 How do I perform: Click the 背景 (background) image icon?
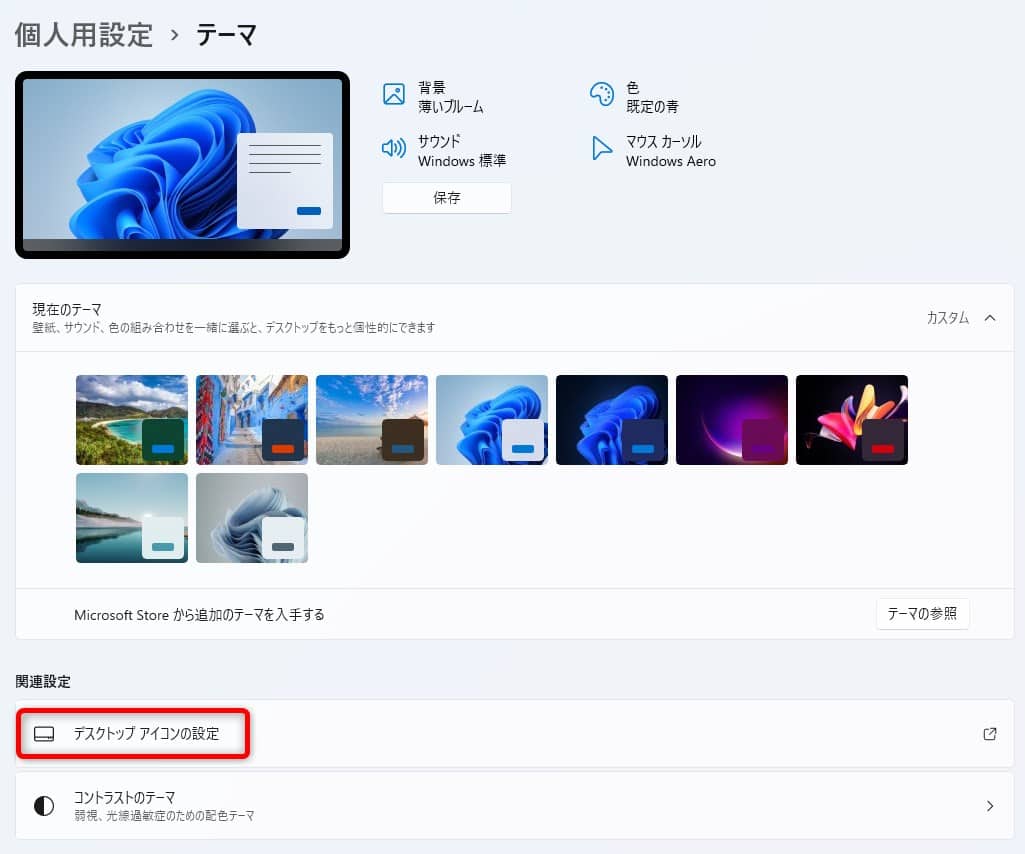(x=395, y=93)
